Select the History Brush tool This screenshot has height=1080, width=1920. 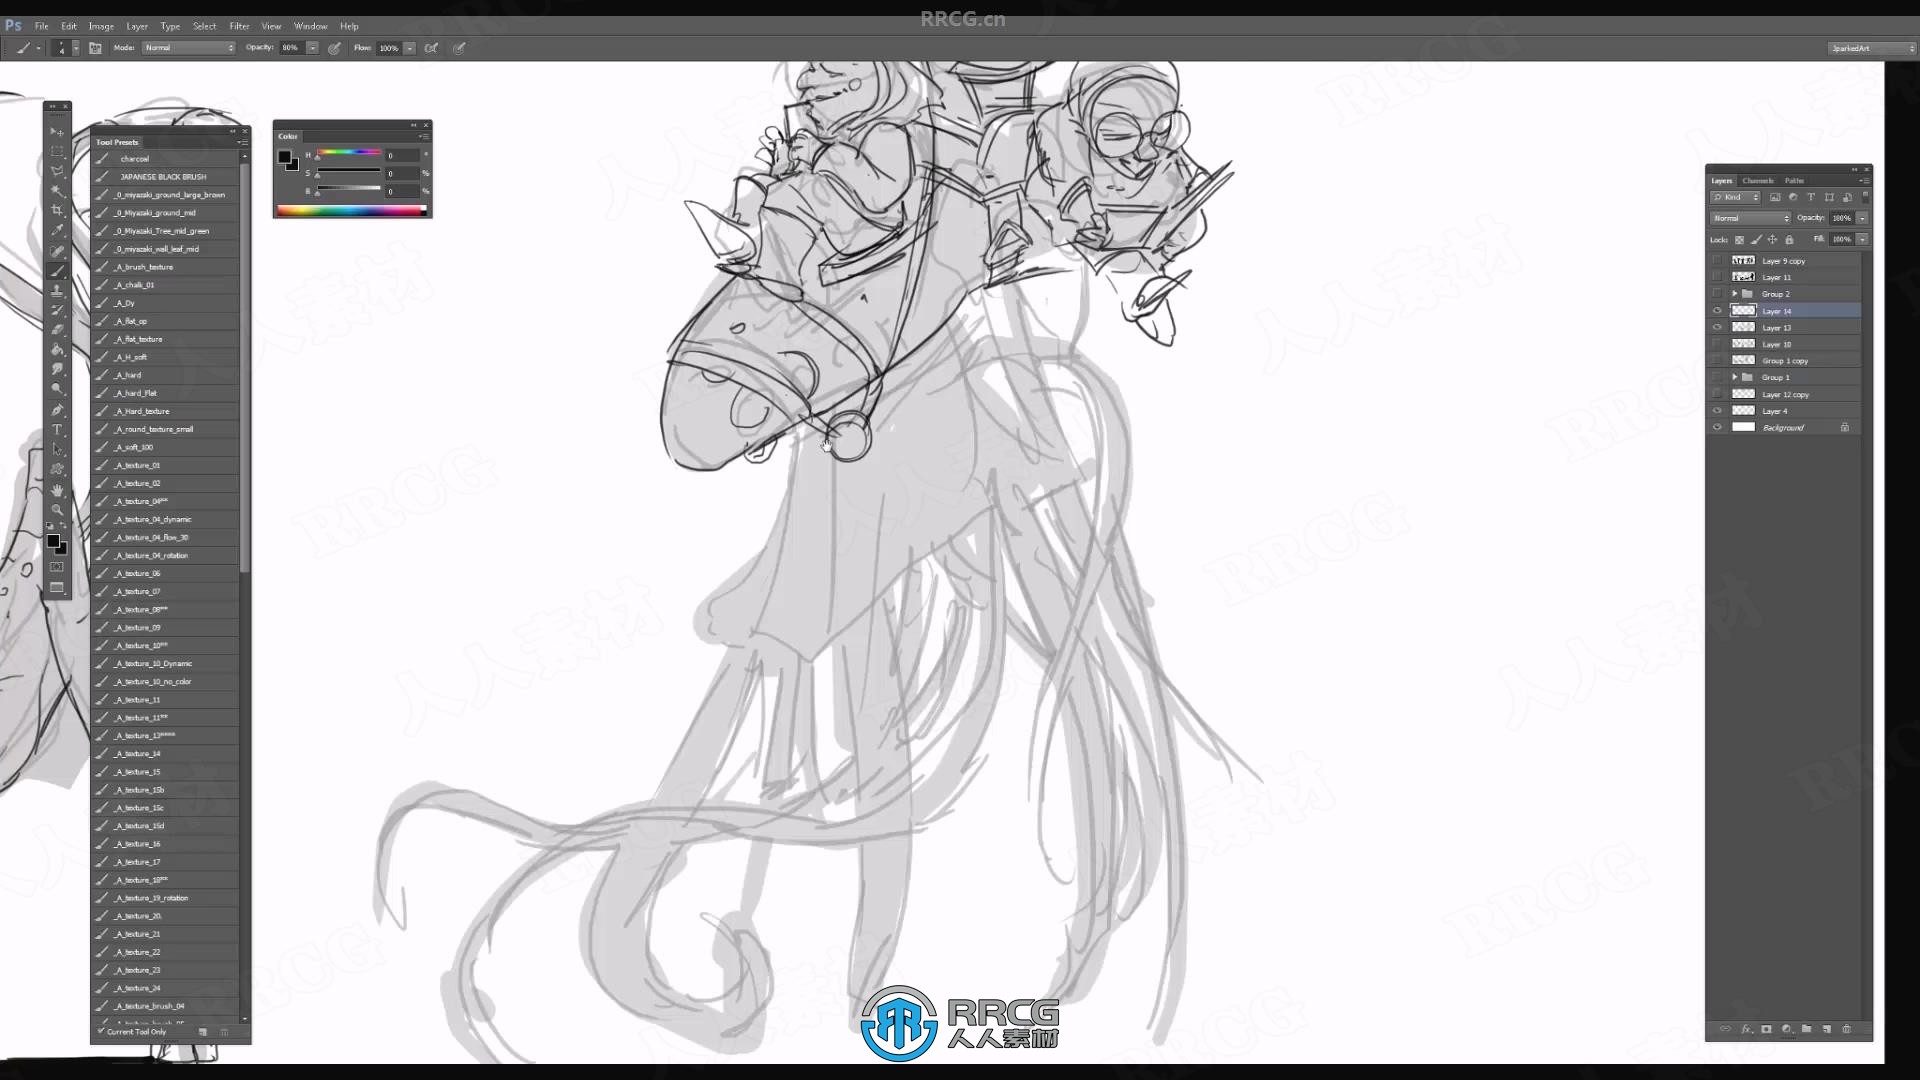57,310
